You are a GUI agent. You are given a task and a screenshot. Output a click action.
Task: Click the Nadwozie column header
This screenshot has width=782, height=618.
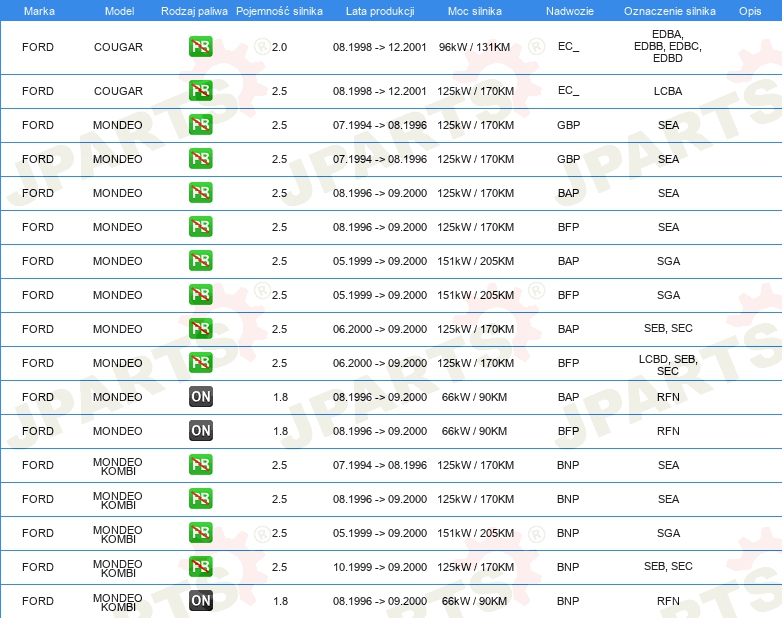570,11
